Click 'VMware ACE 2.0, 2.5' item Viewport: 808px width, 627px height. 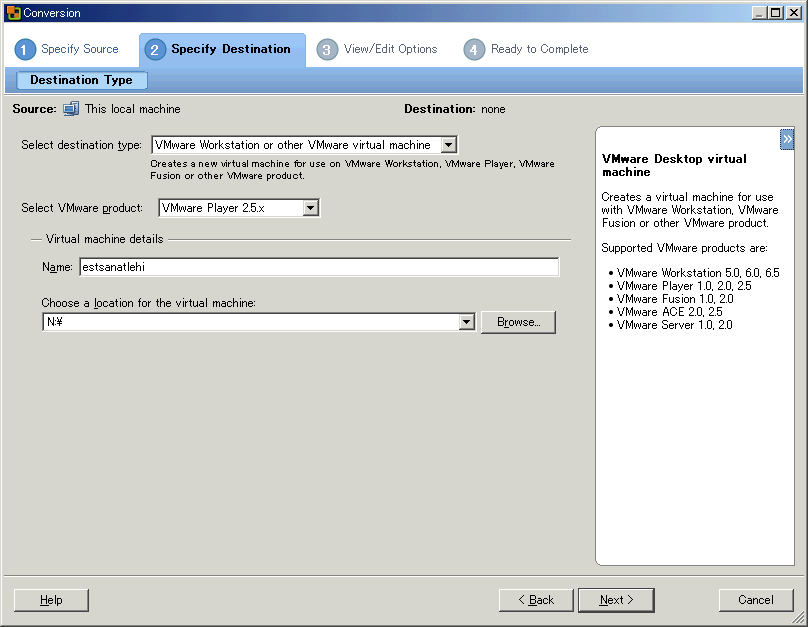tap(669, 312)
